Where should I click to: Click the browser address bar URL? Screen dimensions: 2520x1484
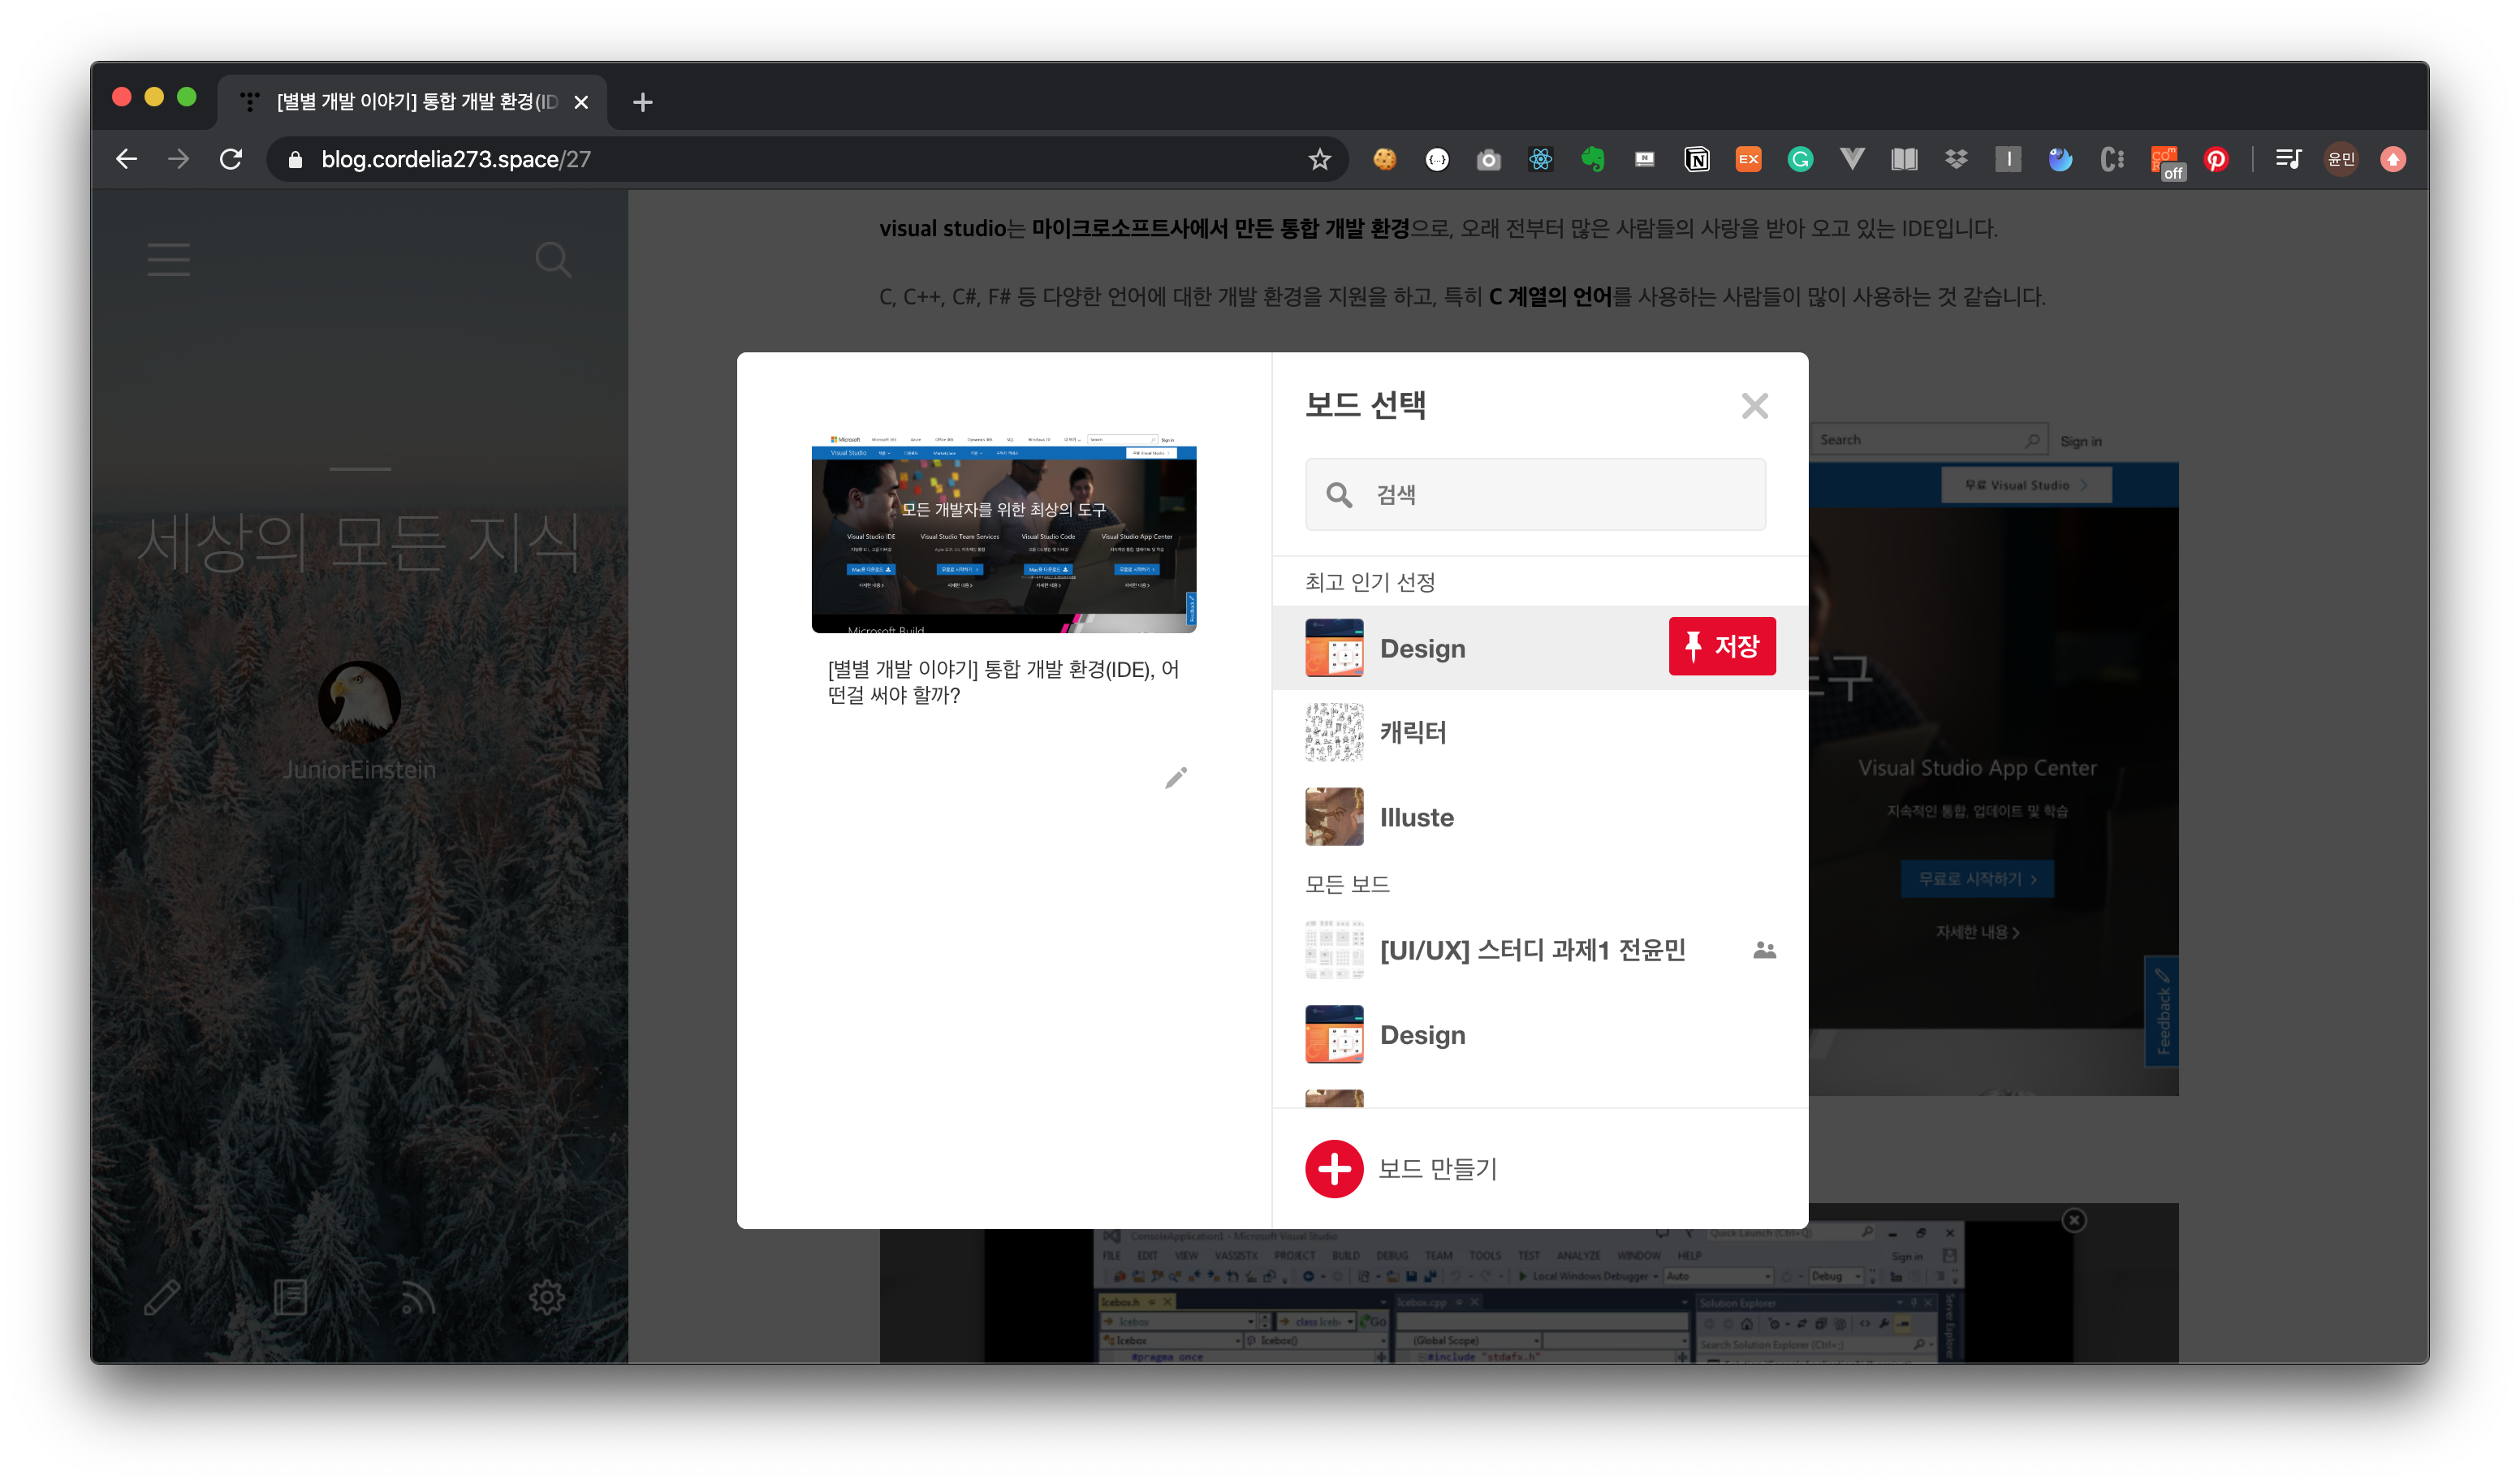[x=455, y=159]
